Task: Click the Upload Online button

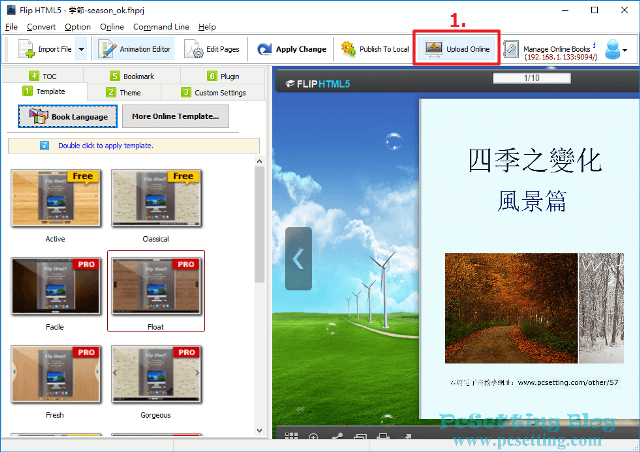Action: [x=457, y=49]
